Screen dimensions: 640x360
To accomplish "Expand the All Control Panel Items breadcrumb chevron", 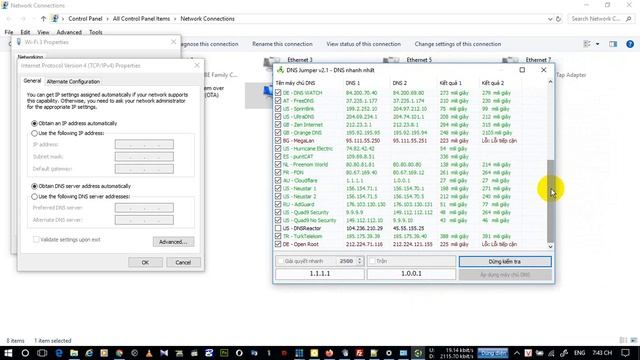I will click(x=175, y=19).
